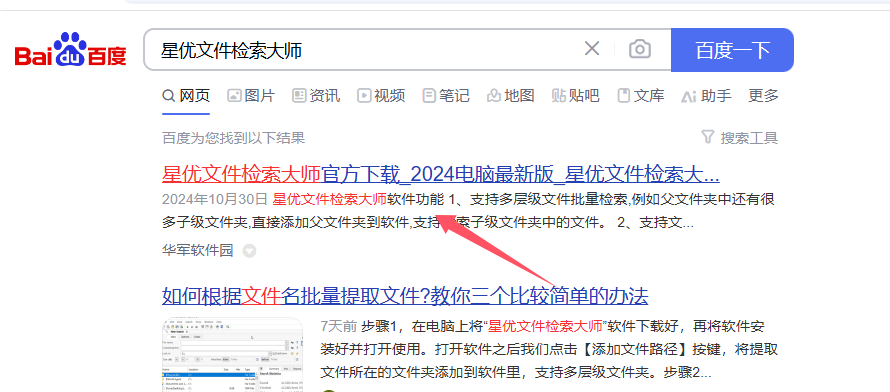Expand dropdown icon beside 华军软件园
Viewport: 890px width, 392px height.
click(x=249, y=251)
